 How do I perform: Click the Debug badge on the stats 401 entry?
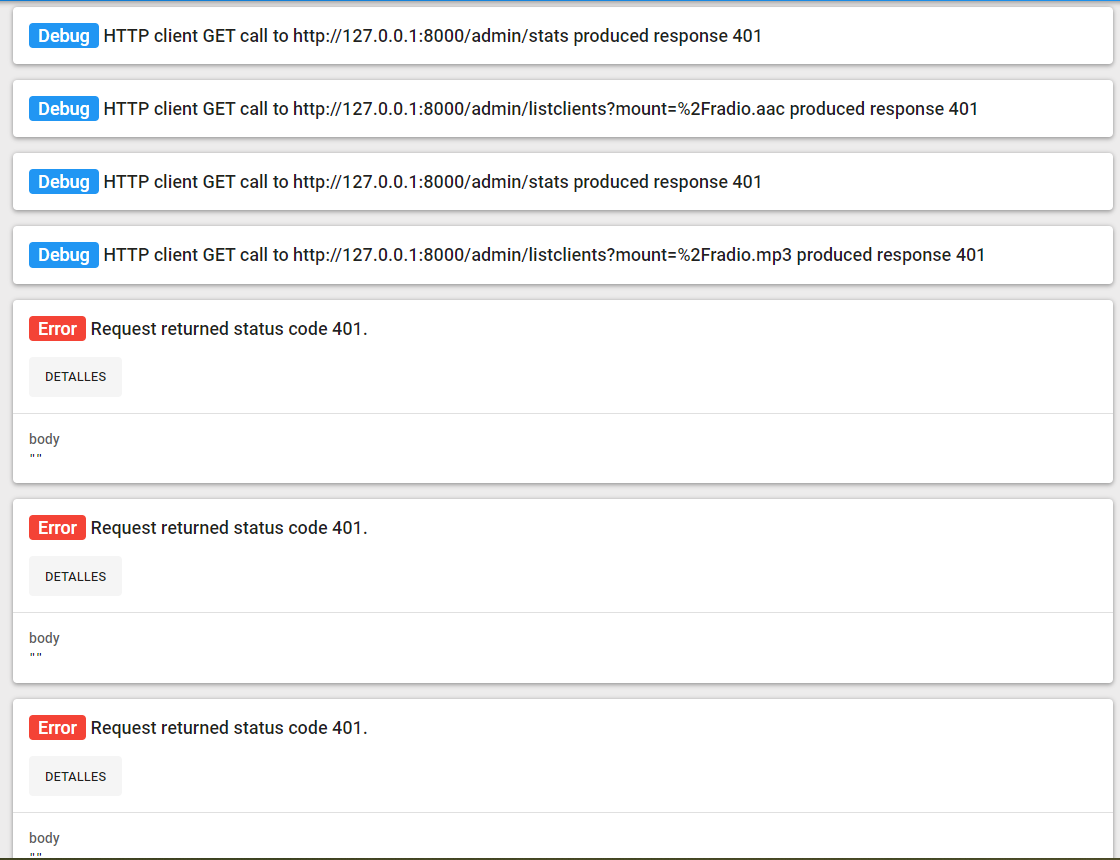point(63,35)
